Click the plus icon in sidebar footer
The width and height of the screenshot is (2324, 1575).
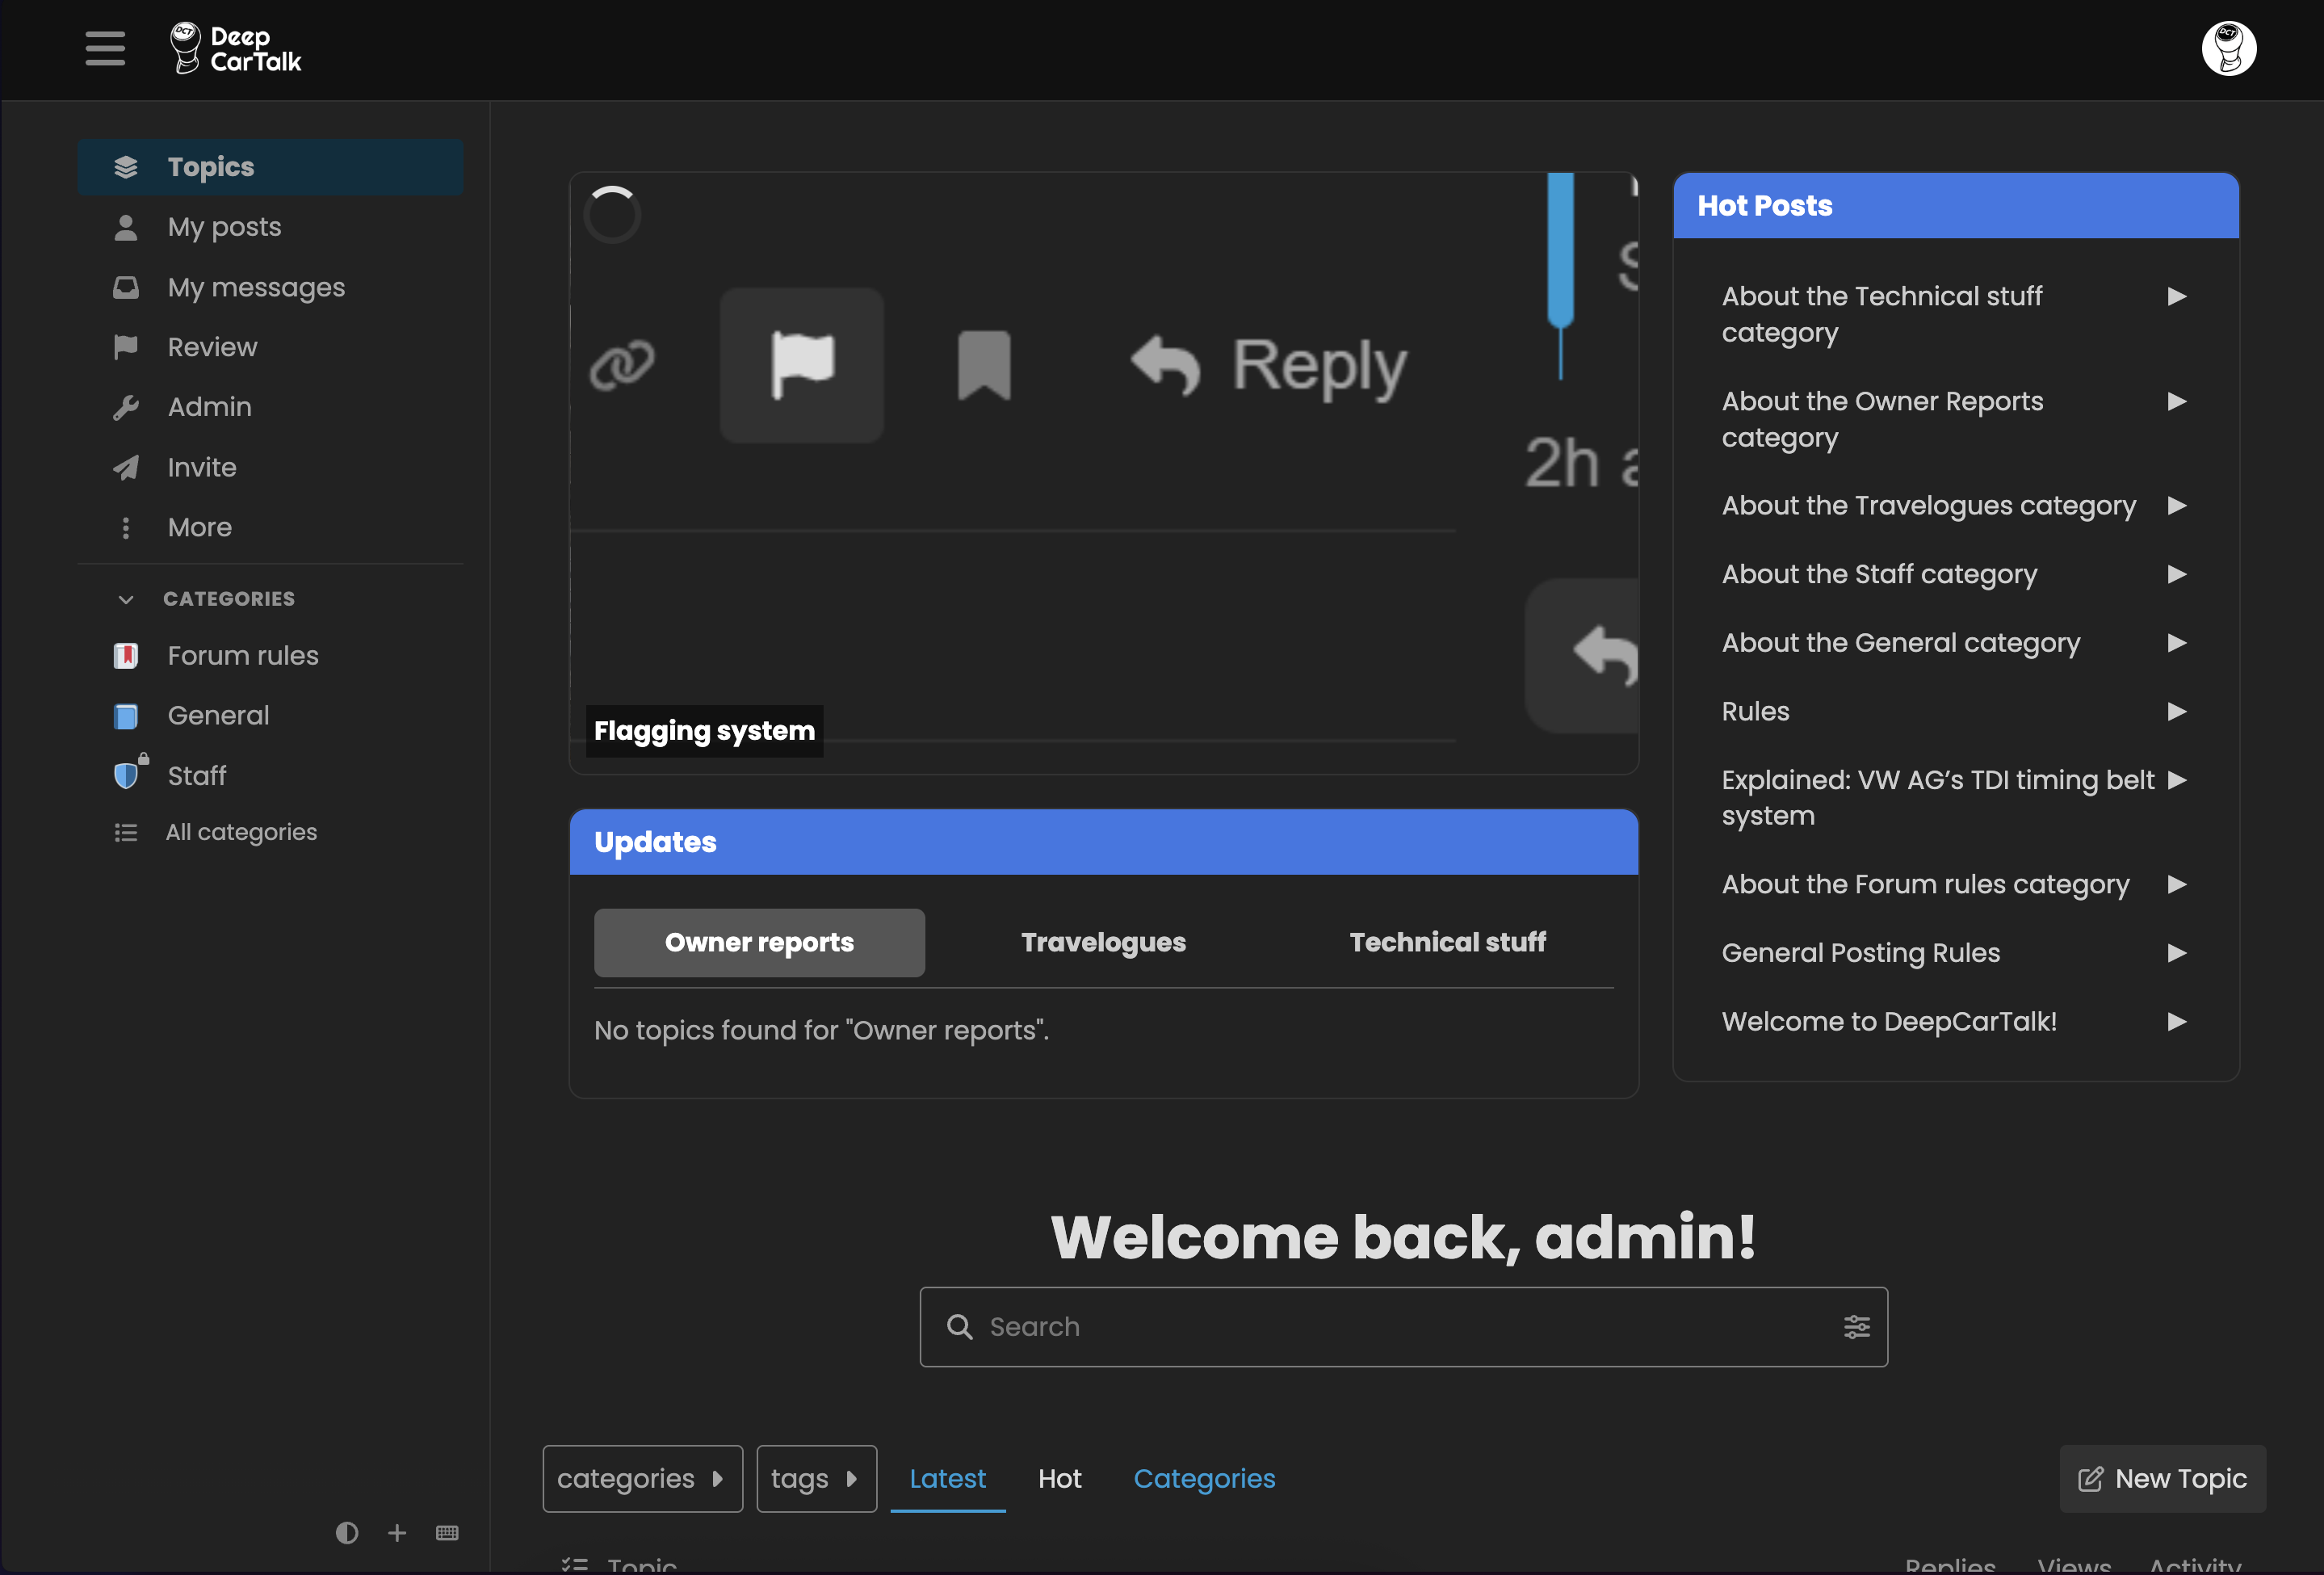tap(397, 1533)
